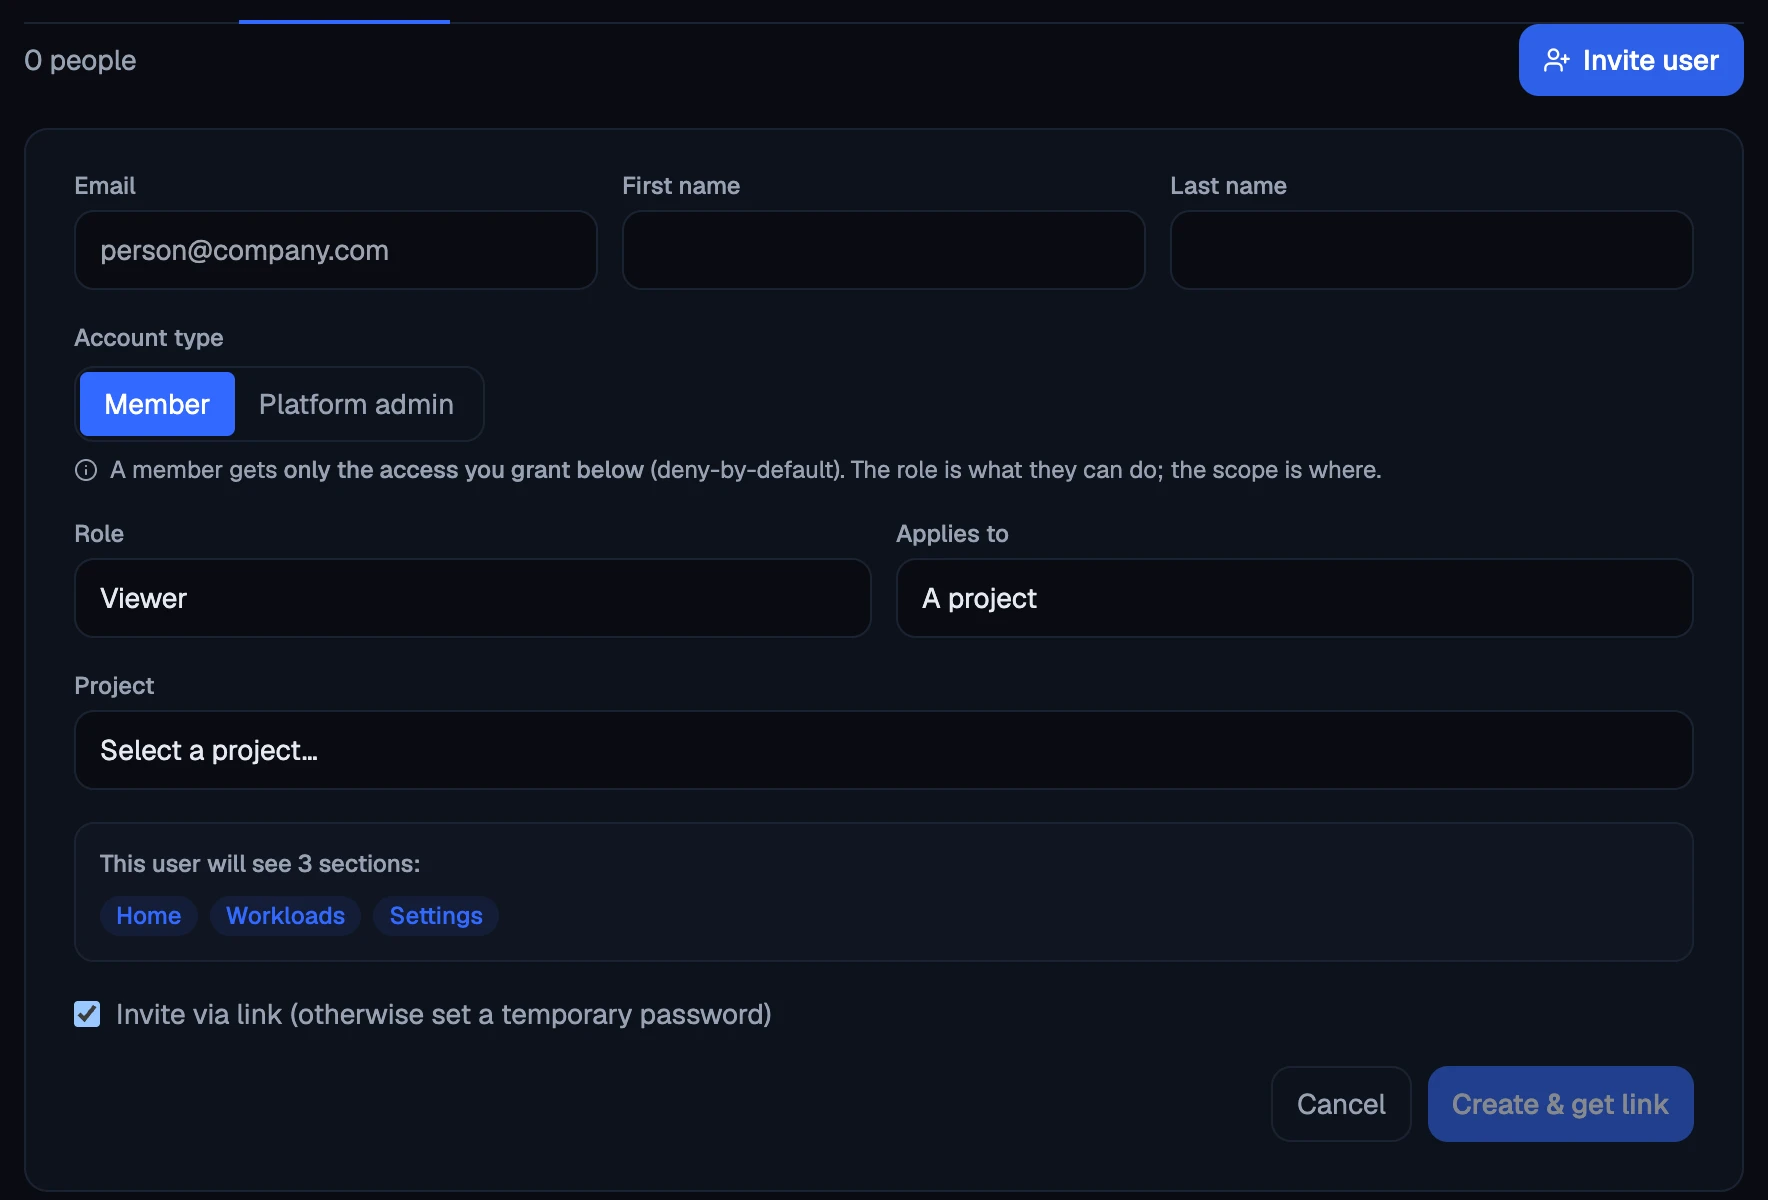The image size is (1768, 1200).
Task: Click the add-person icon in Invite user
Action: (x=1556, y=60)
